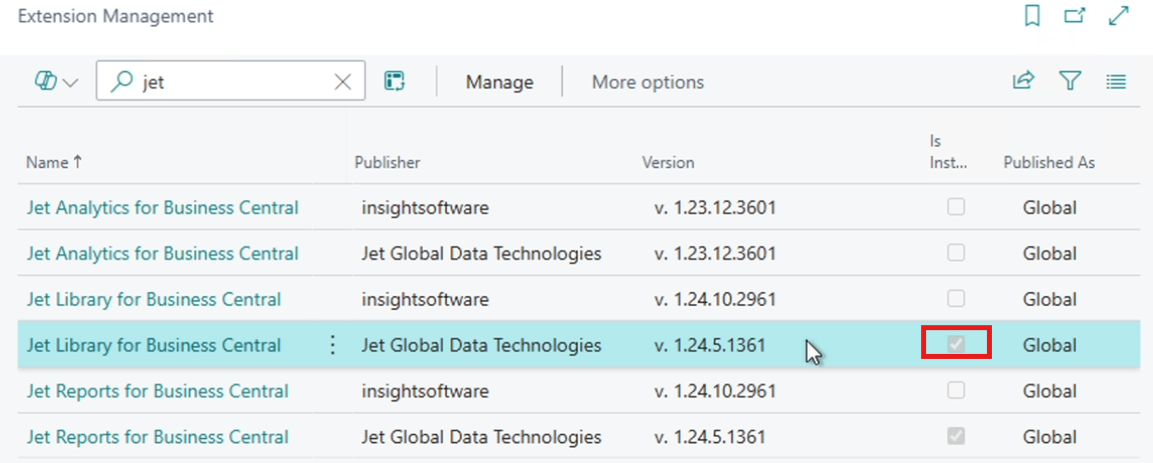Clear the search text with X
Screen dimensions: 1153x463
click(x=343, y=82)
